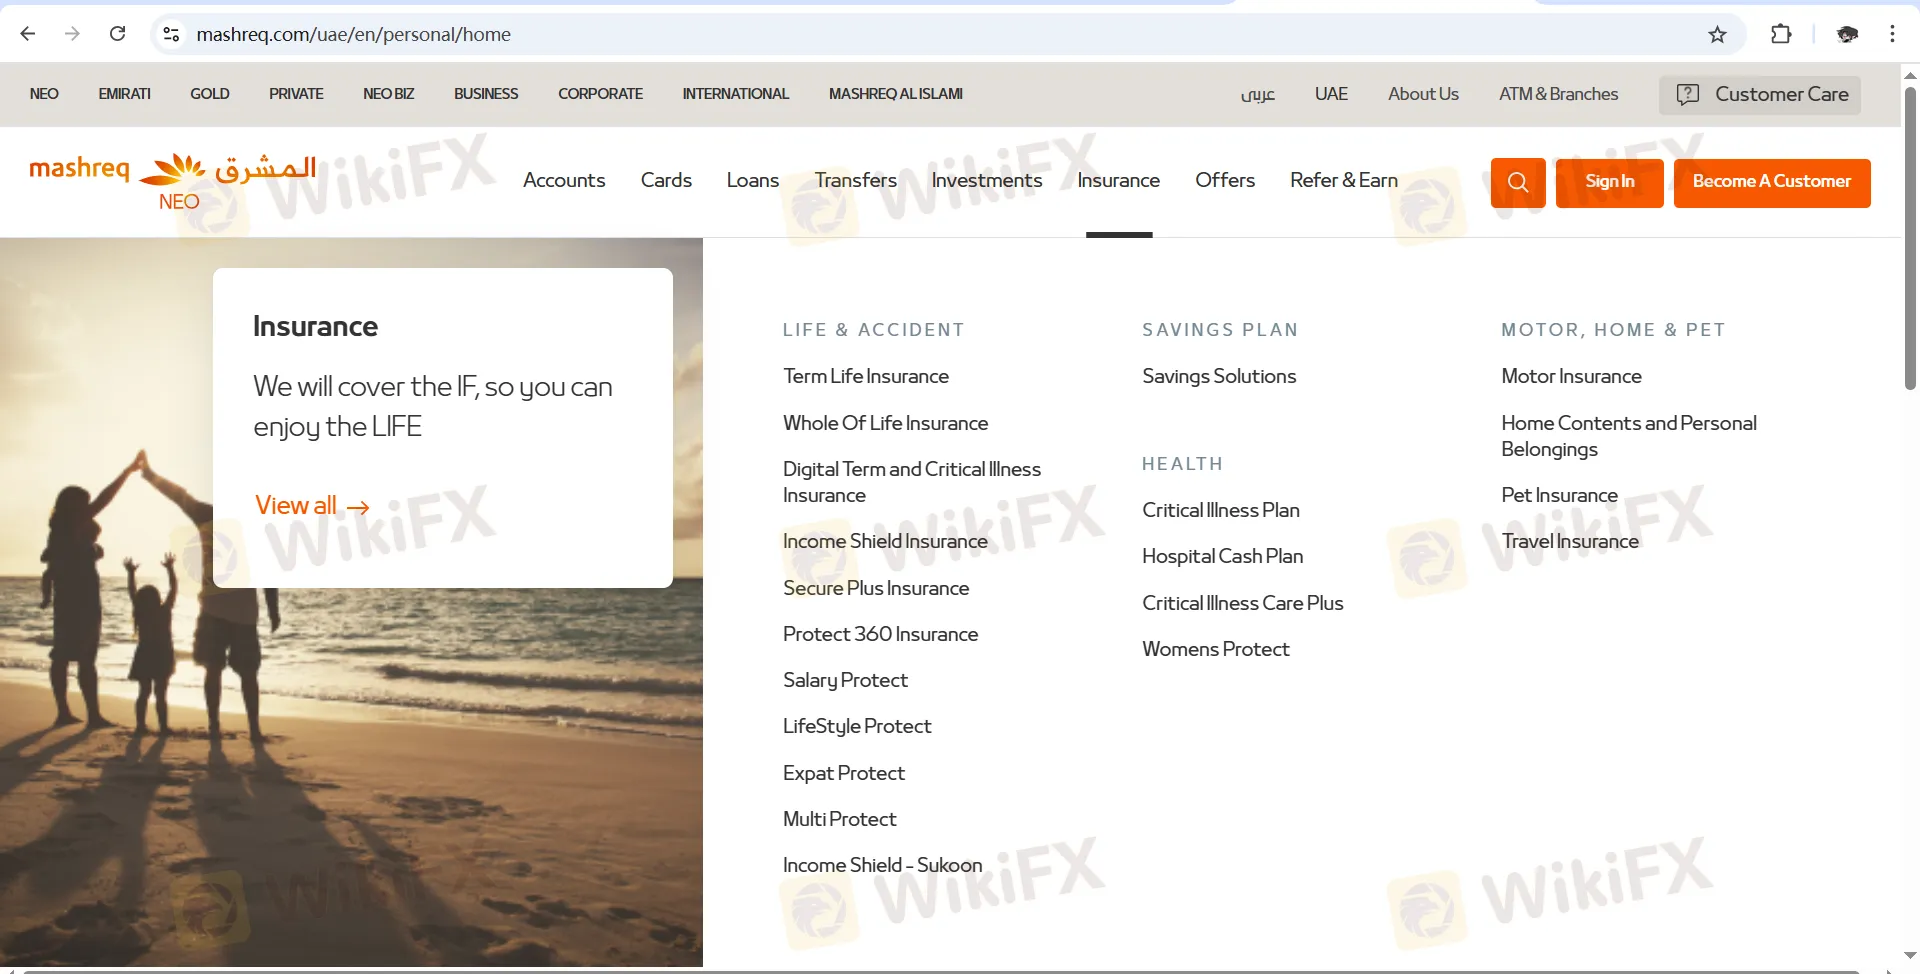Click the Become A Customer button
Screen dimensions: 1920x974
pos(1771,182)
